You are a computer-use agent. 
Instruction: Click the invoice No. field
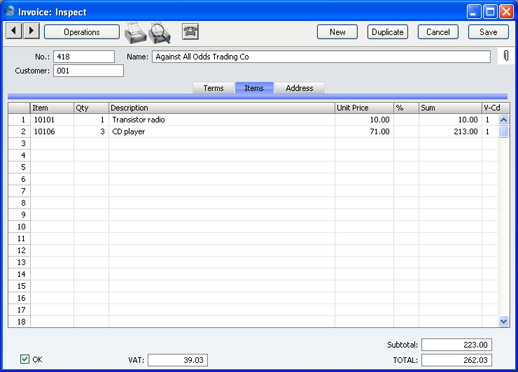point(84,57)
